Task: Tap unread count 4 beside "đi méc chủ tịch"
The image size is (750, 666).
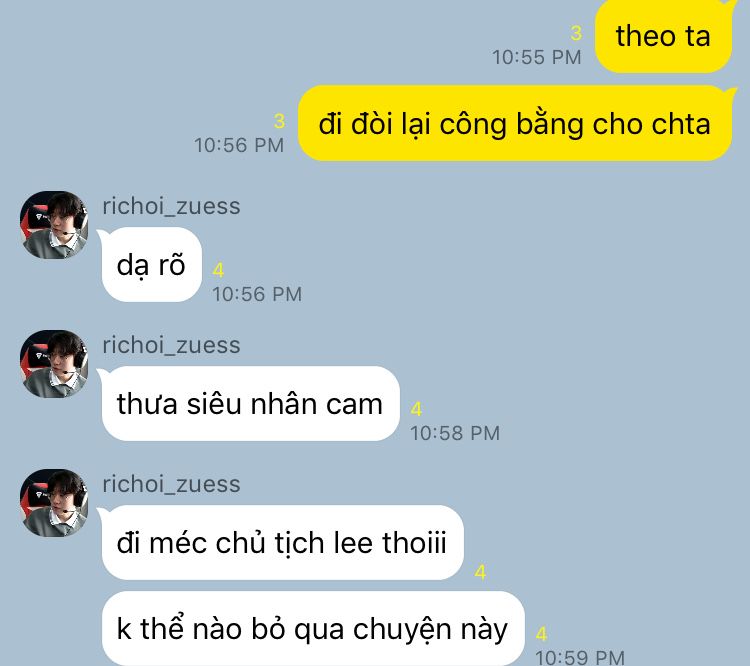Action: click(x=480, y=572)
